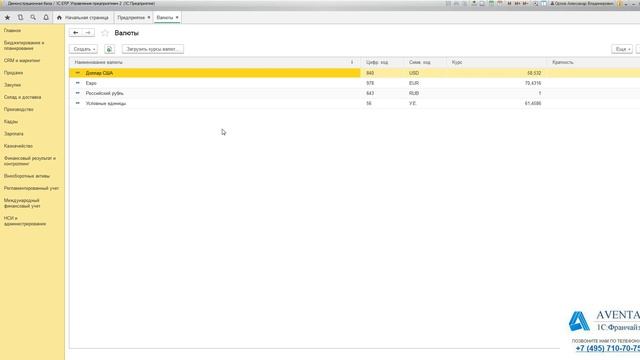640x360 pixels.
Task: Click the row icon beside Условные единицы
Action: [78, 103]
